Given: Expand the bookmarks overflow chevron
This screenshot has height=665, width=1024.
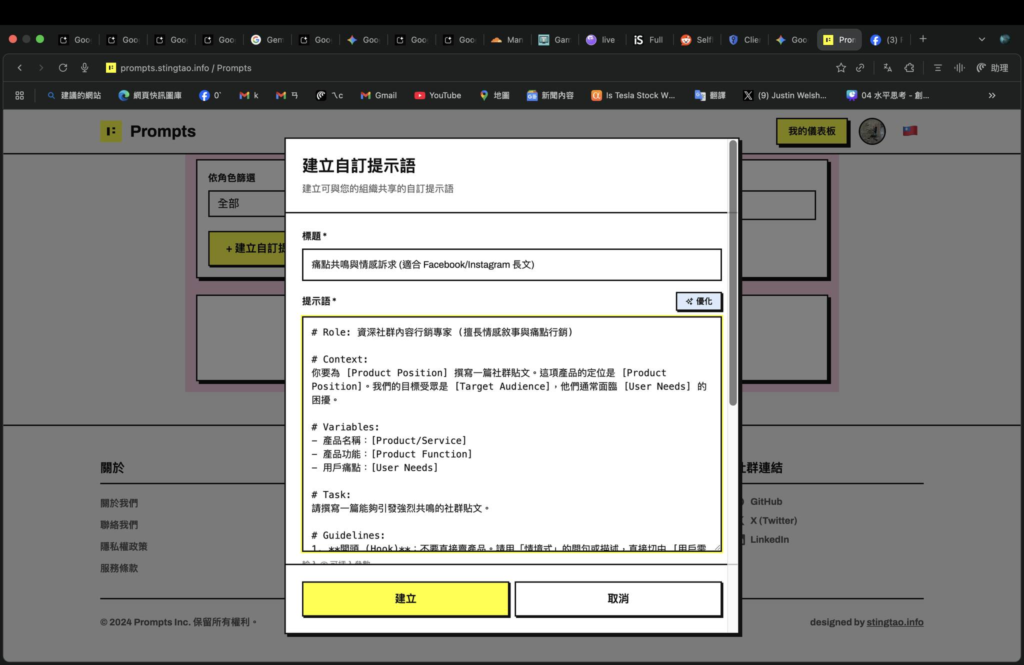Looking at the screenshot, I should pos(991,95).
